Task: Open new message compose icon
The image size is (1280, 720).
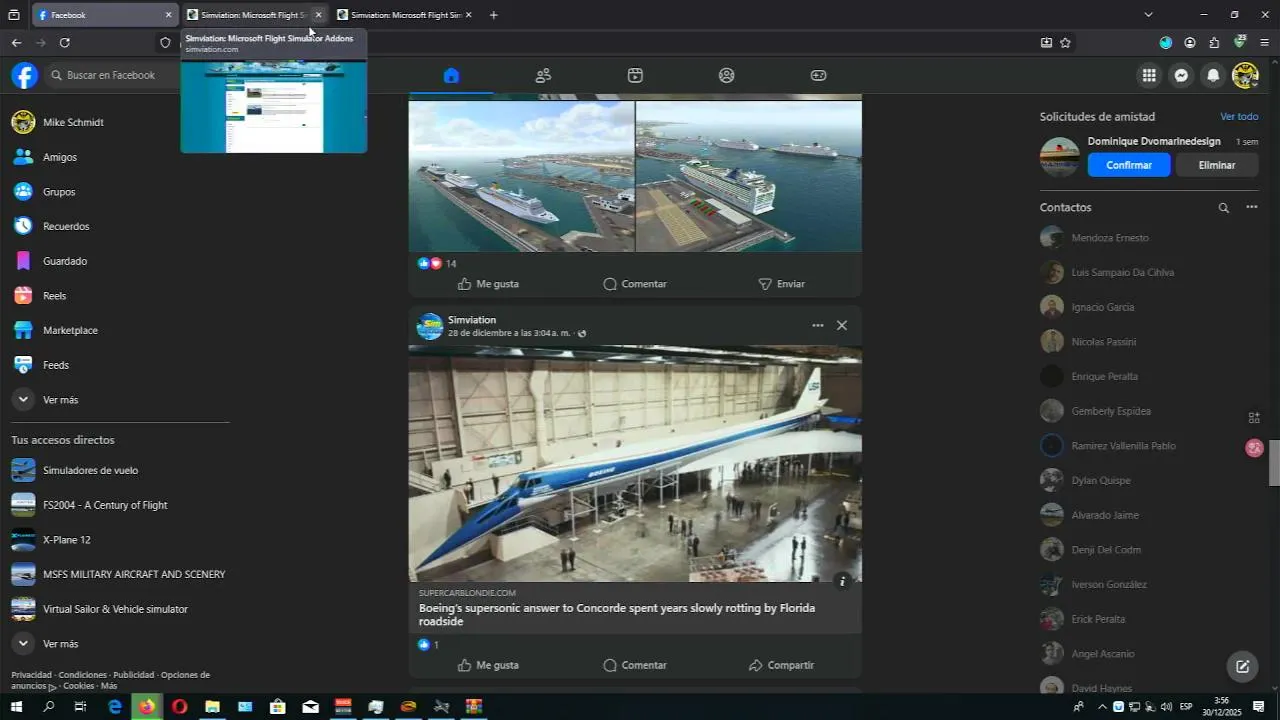Action: (x=1242, y=666)
